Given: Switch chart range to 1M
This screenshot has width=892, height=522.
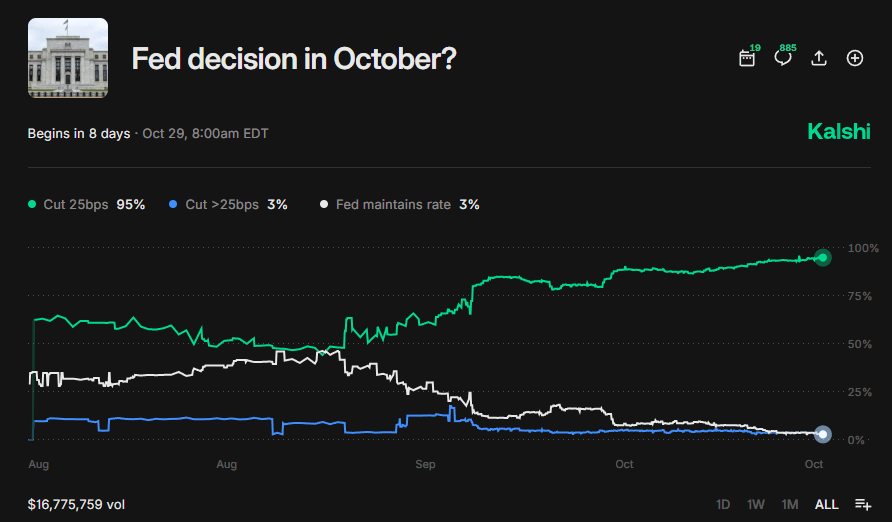Looking at the screenshot, I should point(790,504).
